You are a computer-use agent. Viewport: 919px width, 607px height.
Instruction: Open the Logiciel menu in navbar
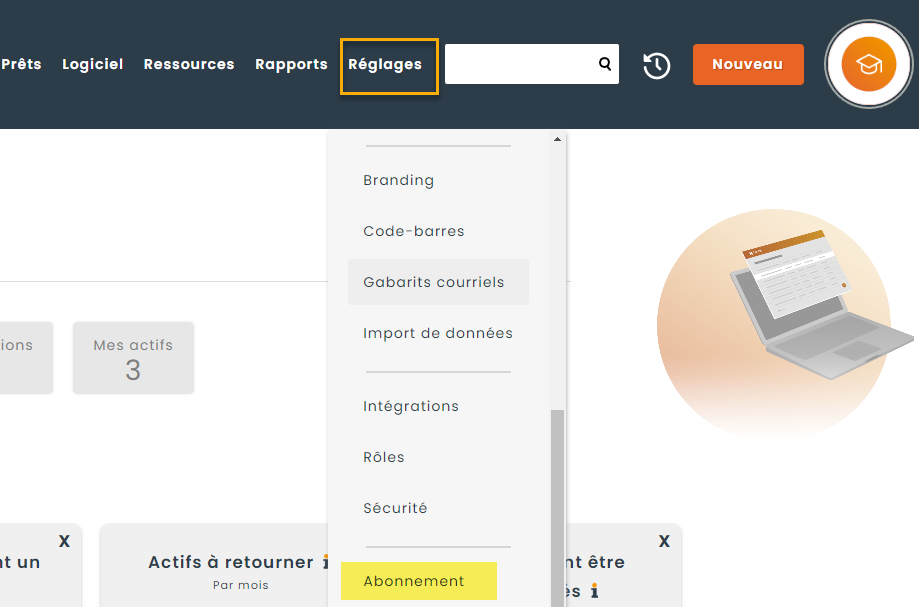(93, 65)
